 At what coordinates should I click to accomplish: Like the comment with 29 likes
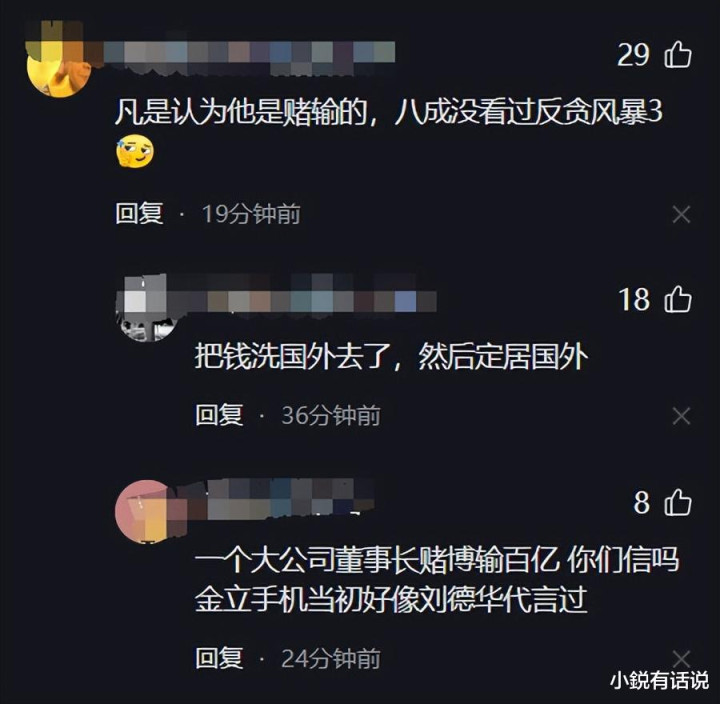[678, 55]
